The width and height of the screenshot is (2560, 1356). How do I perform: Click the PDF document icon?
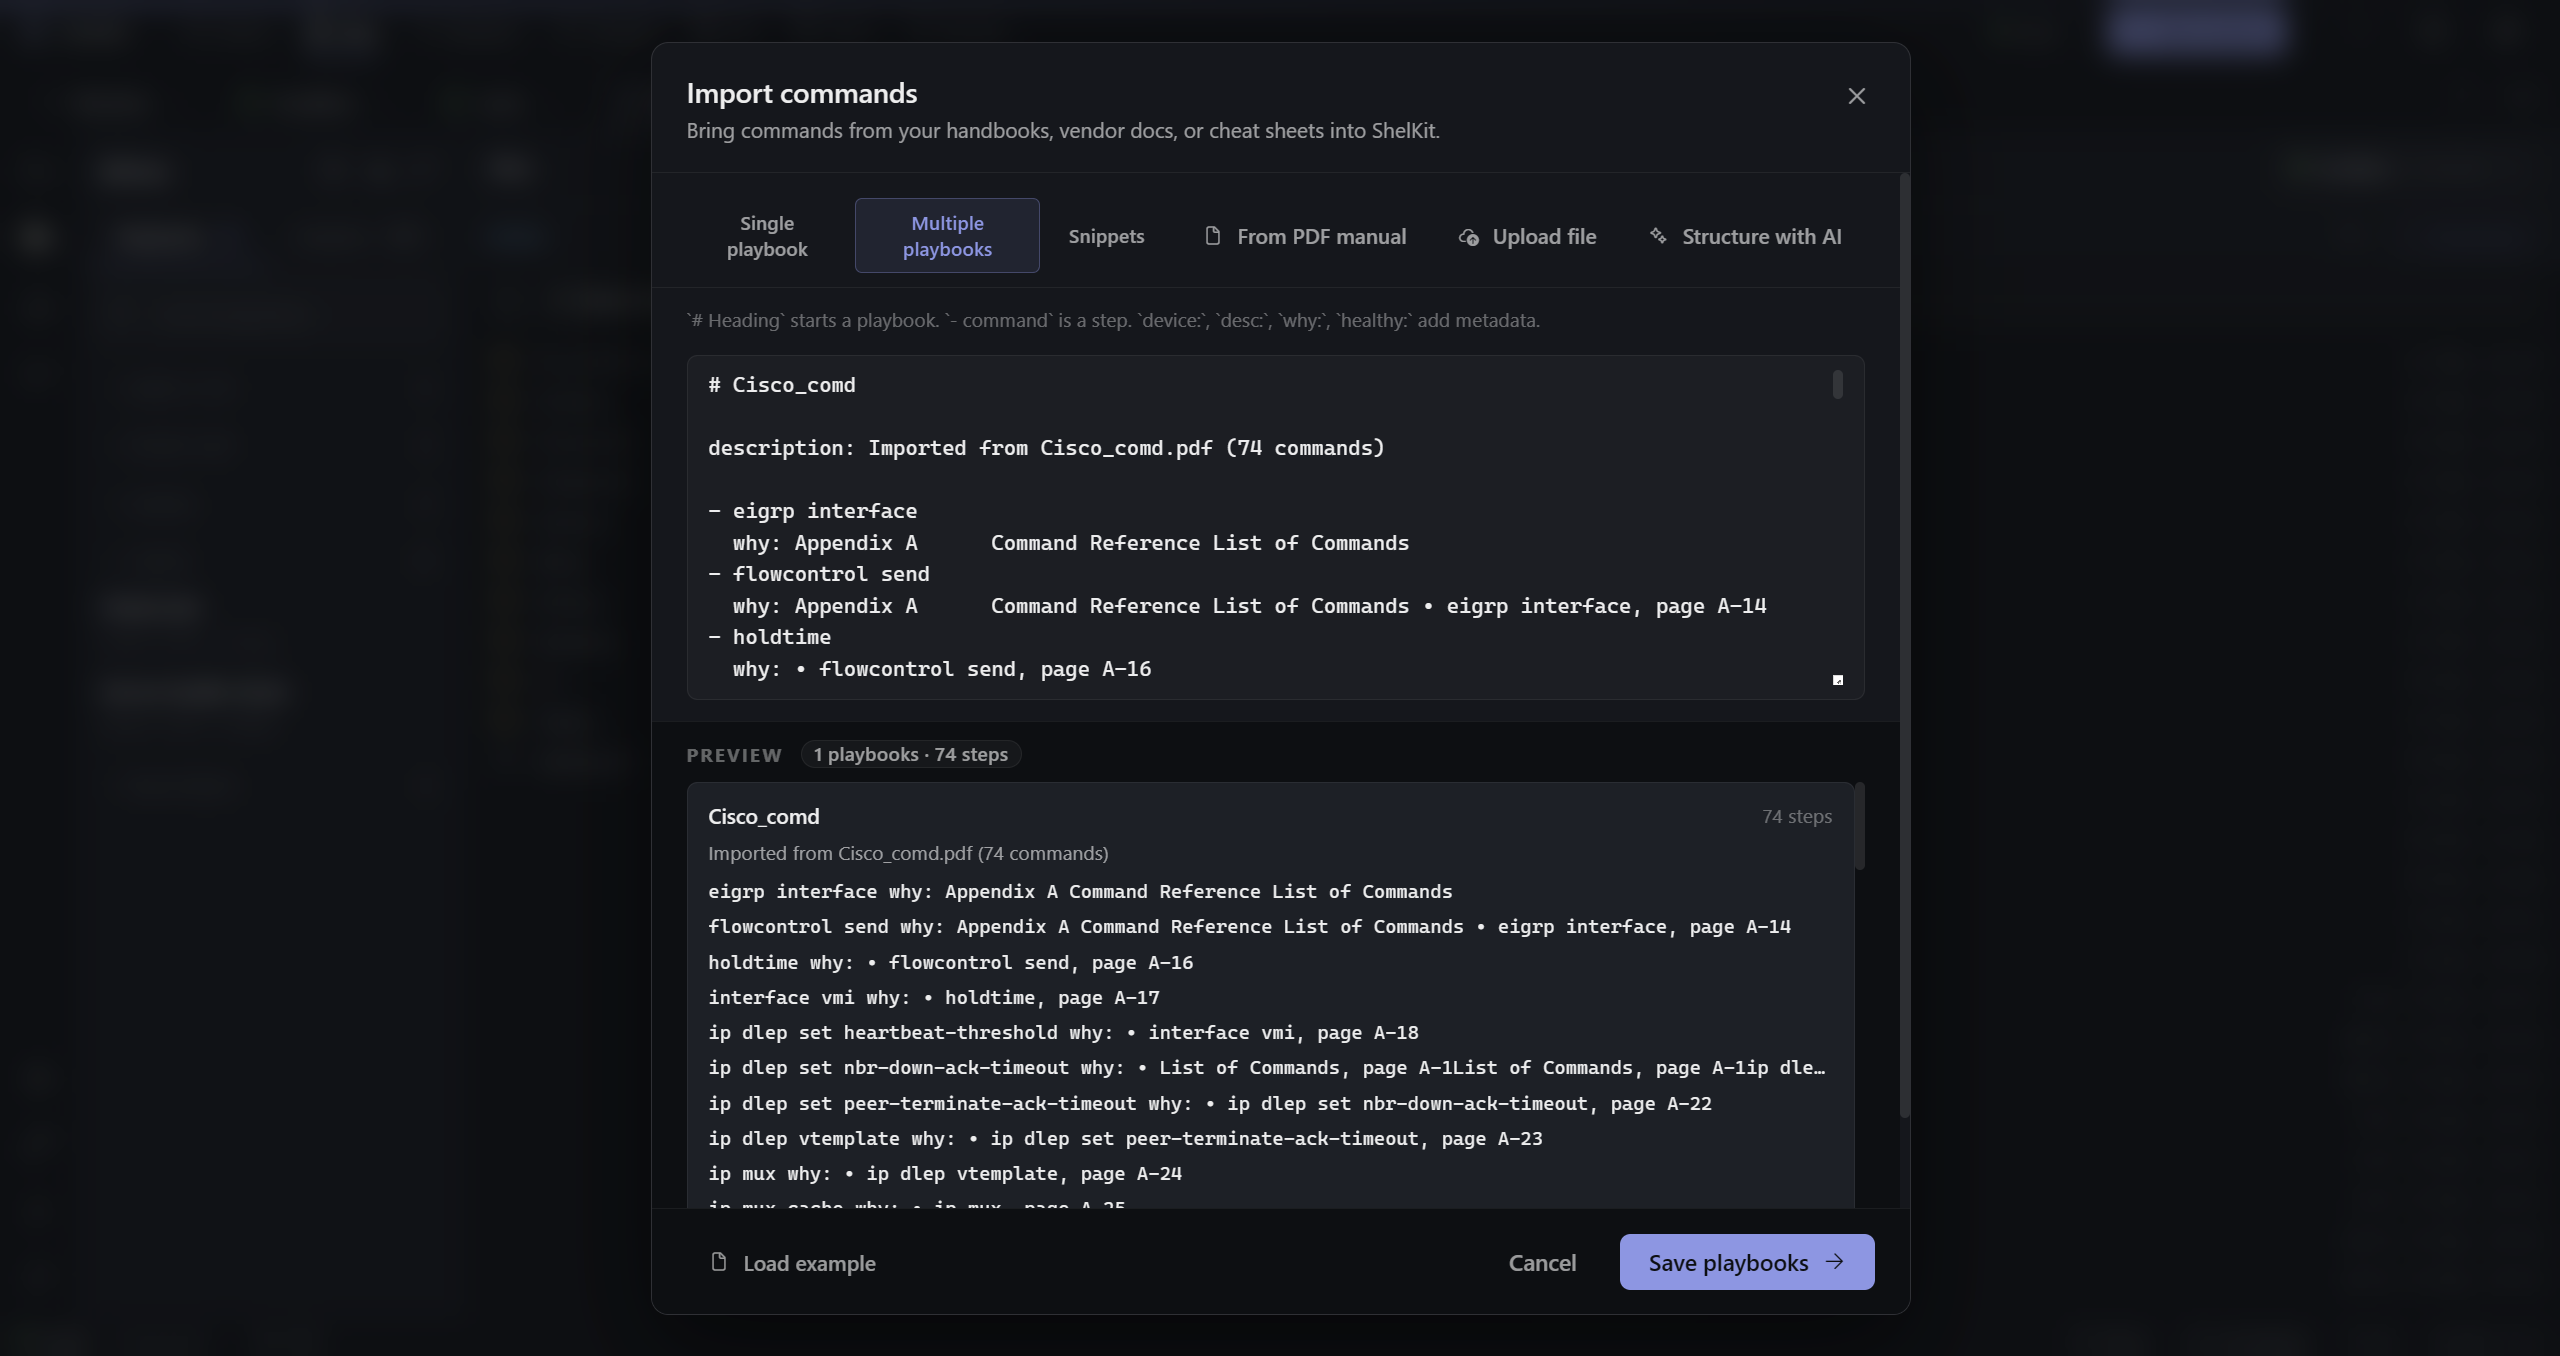1213,236
